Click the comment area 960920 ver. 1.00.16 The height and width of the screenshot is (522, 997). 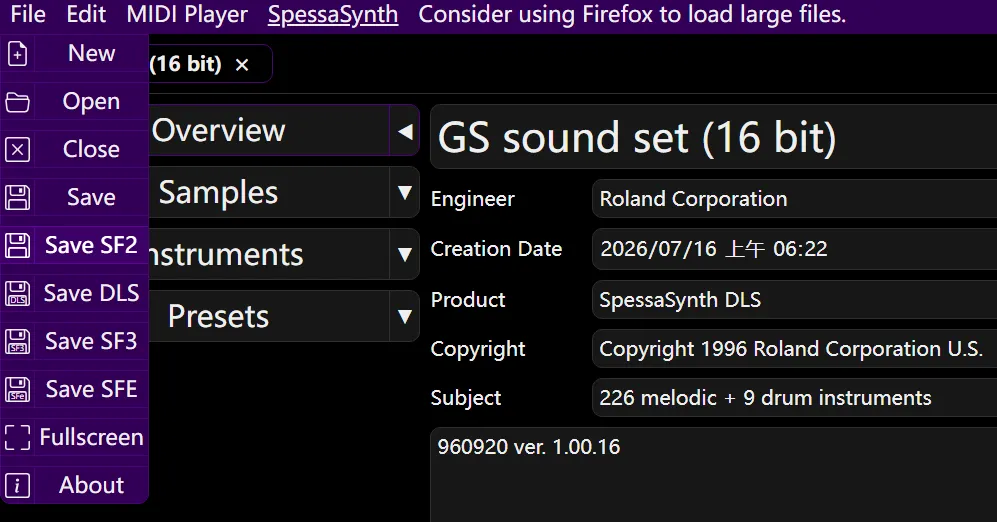click(x=713, y=474)
